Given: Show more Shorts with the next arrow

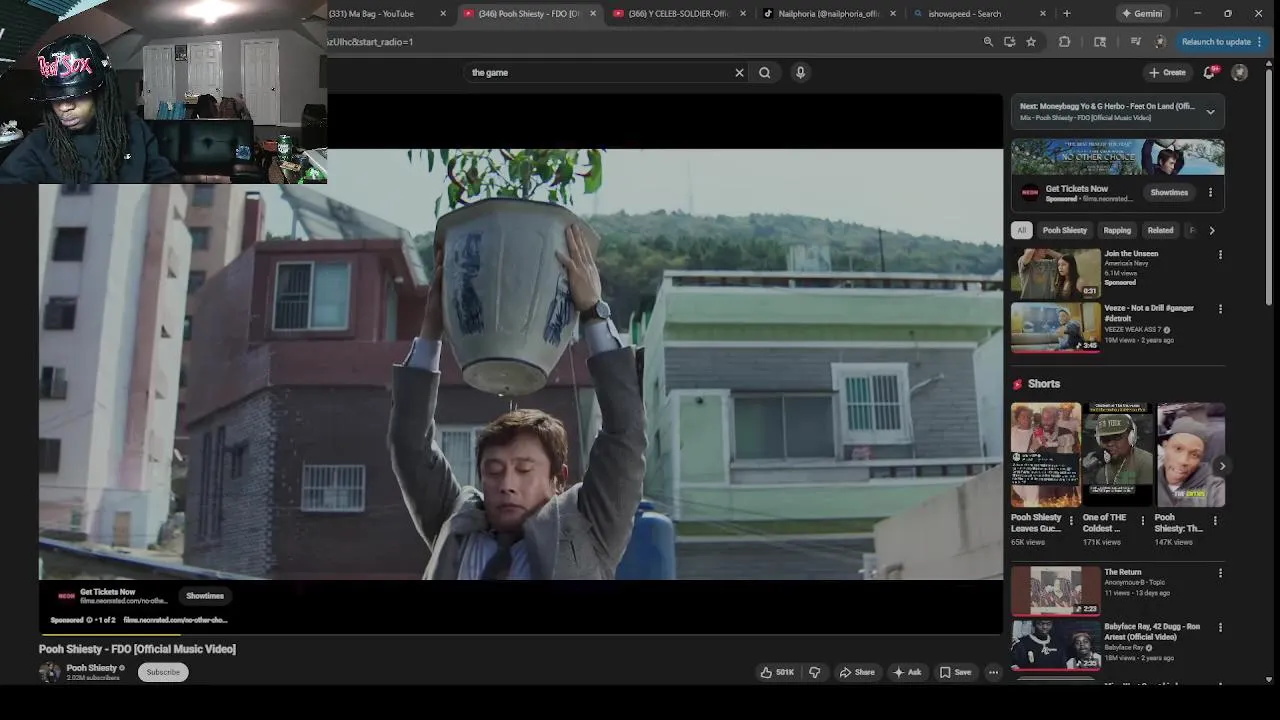Looking at the screenshot, I should click(x=1222, y=466).
